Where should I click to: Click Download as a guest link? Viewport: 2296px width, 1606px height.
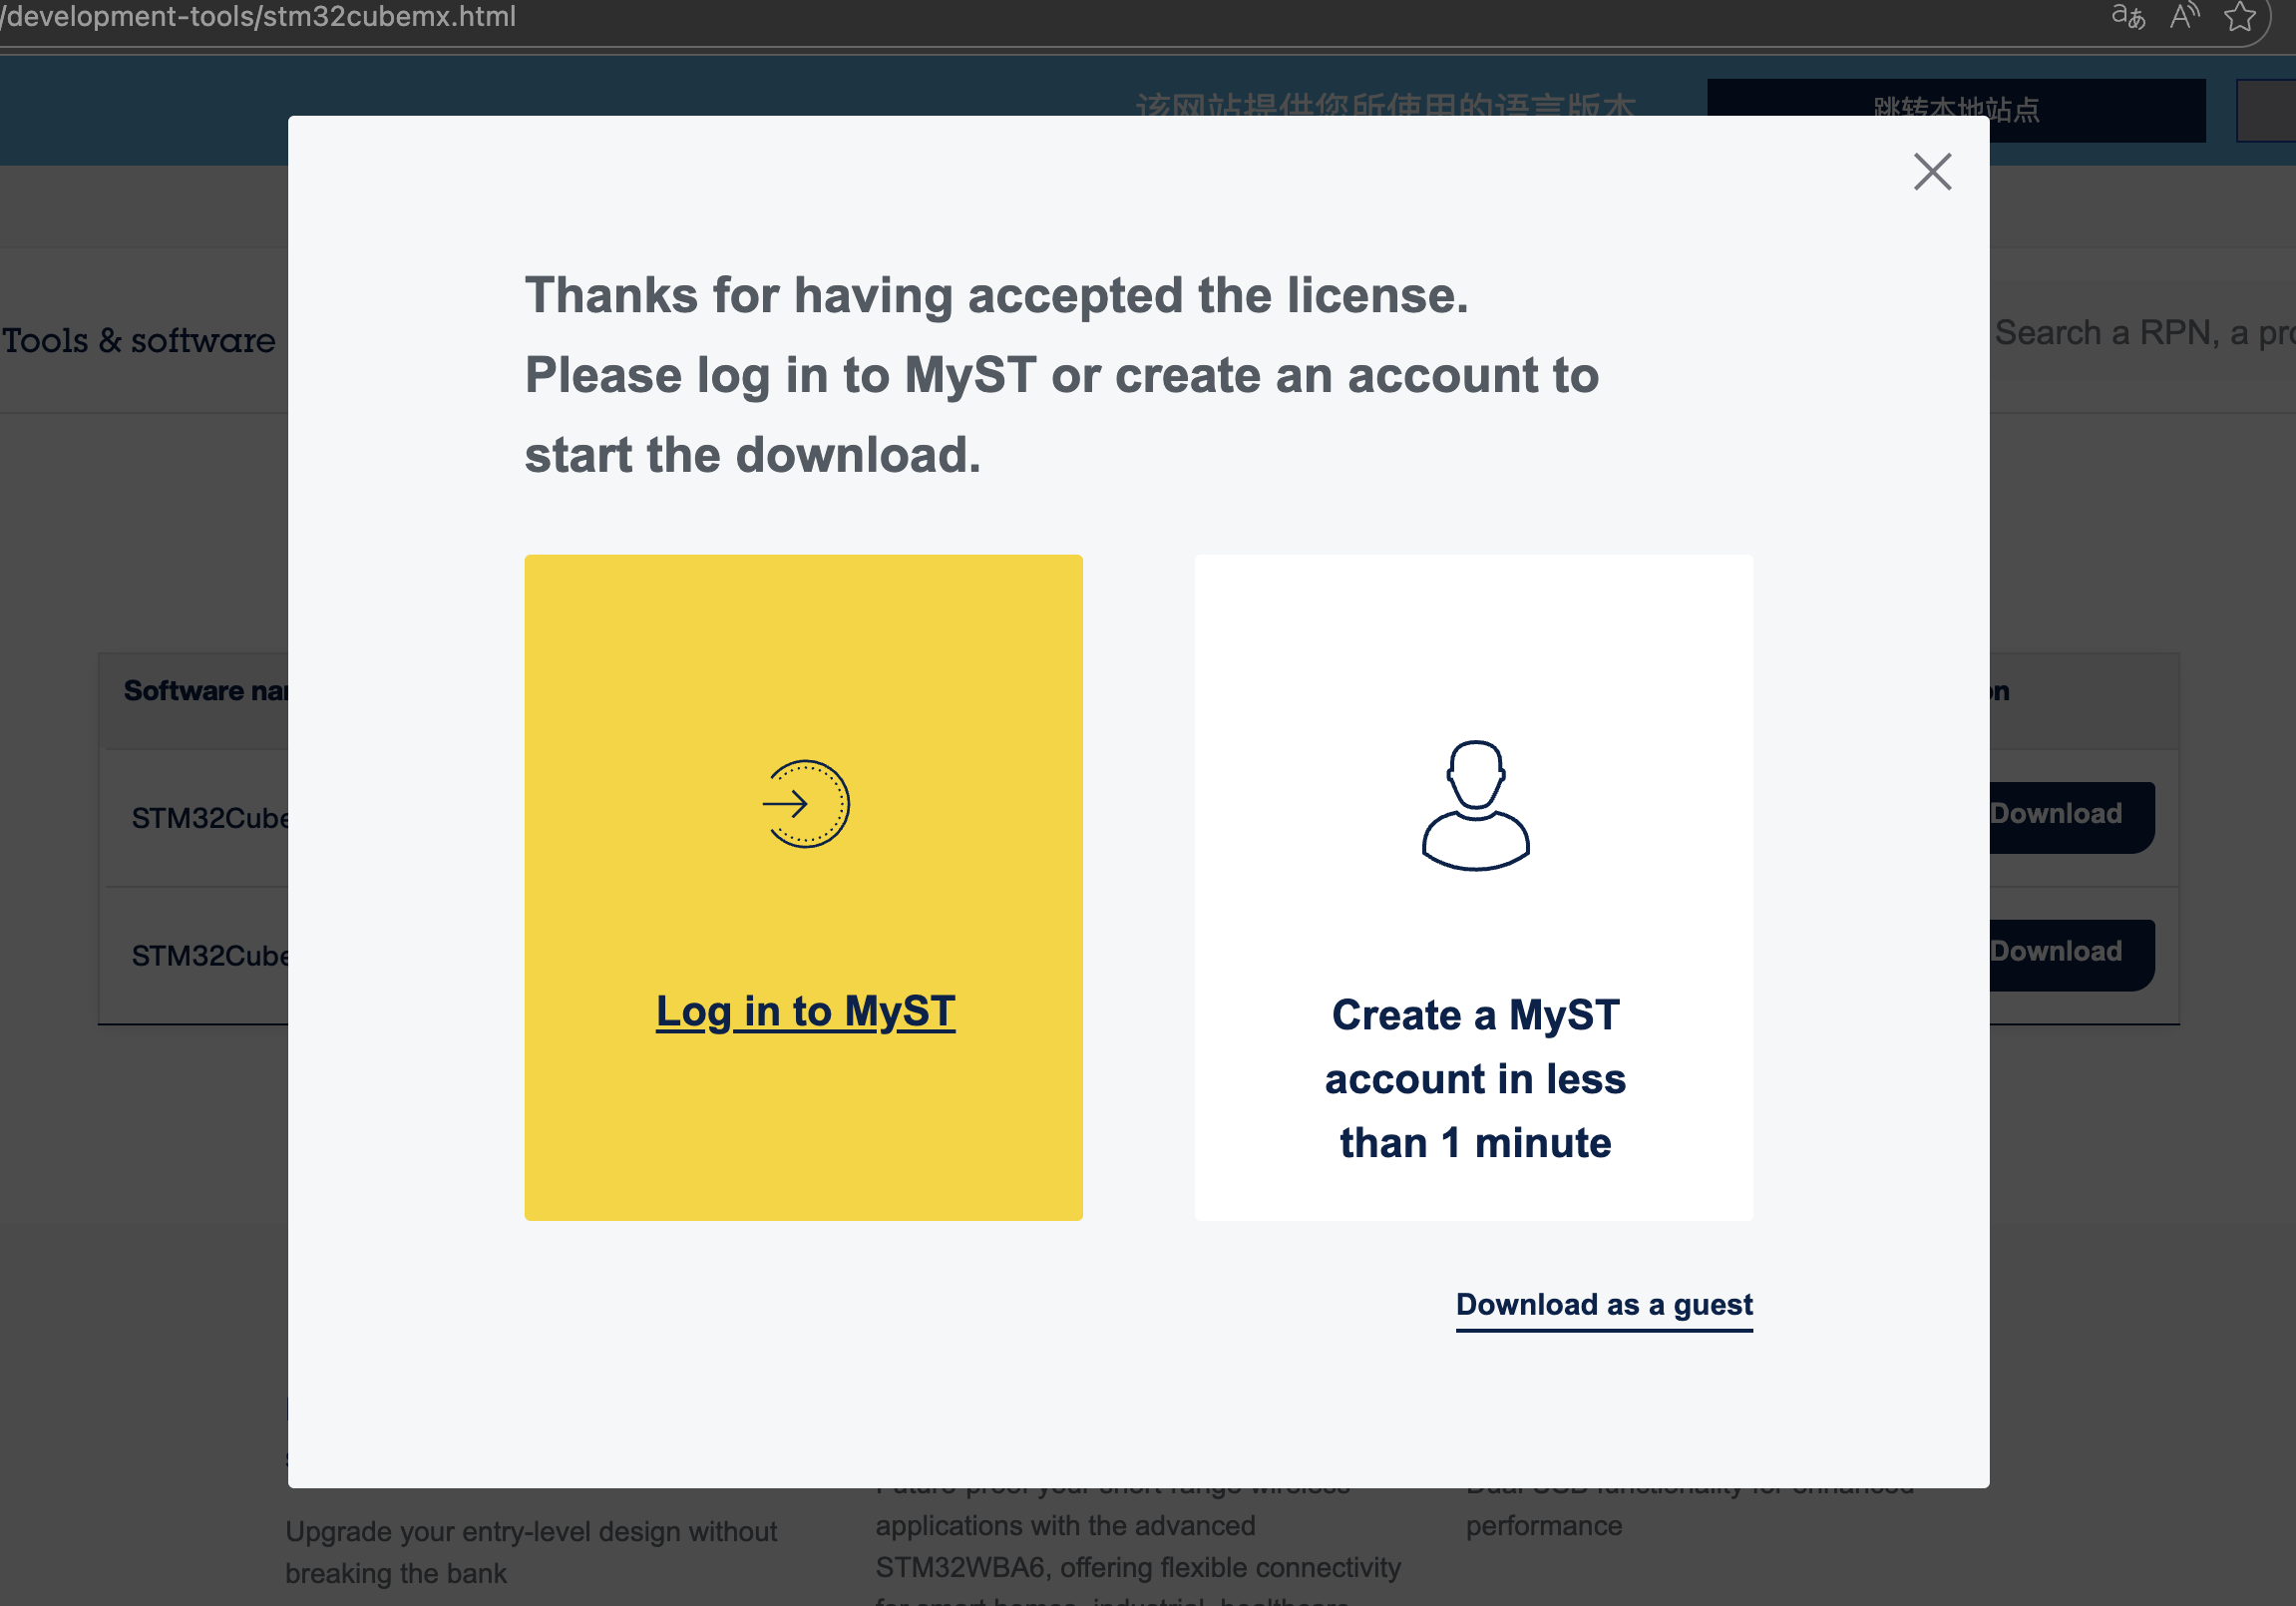pos(1603,1304)
